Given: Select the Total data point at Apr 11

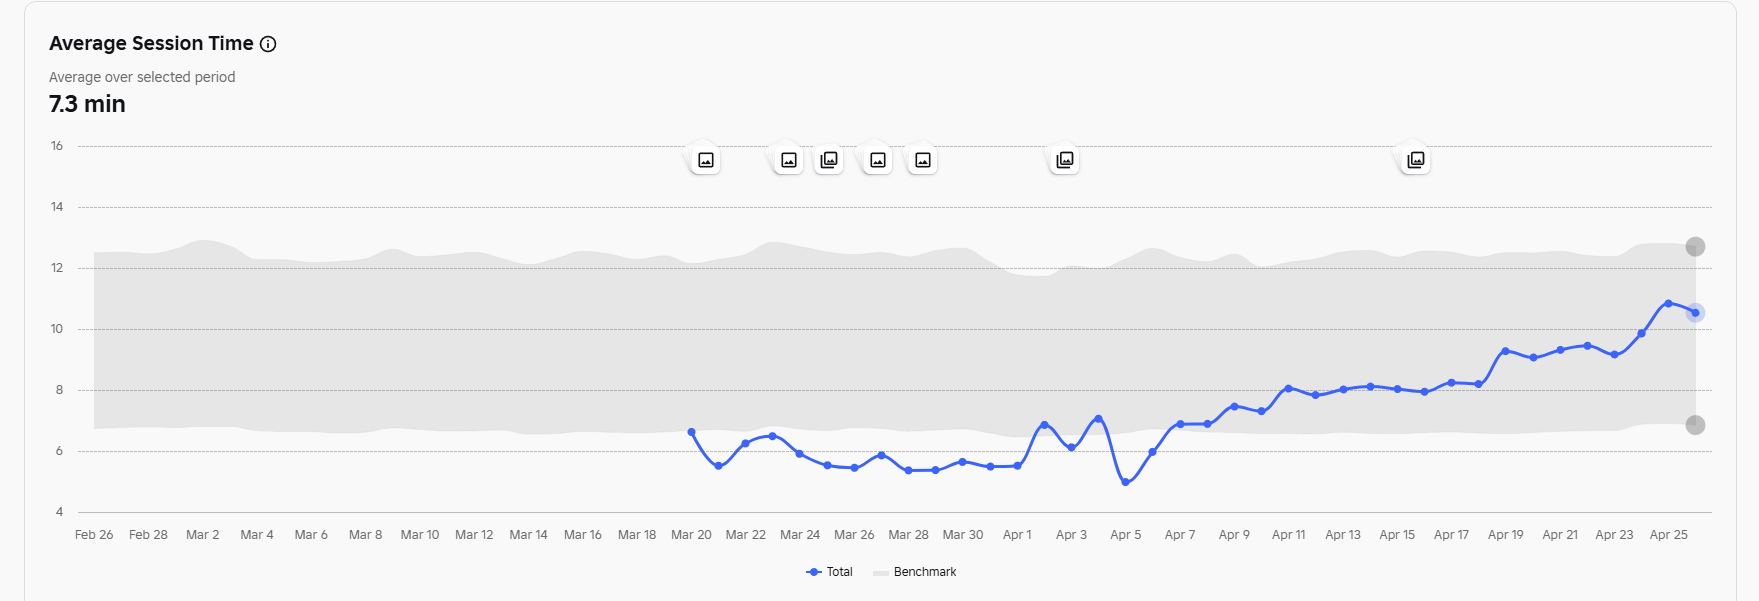Looking at the screenshot, I should pos(1288,388).
